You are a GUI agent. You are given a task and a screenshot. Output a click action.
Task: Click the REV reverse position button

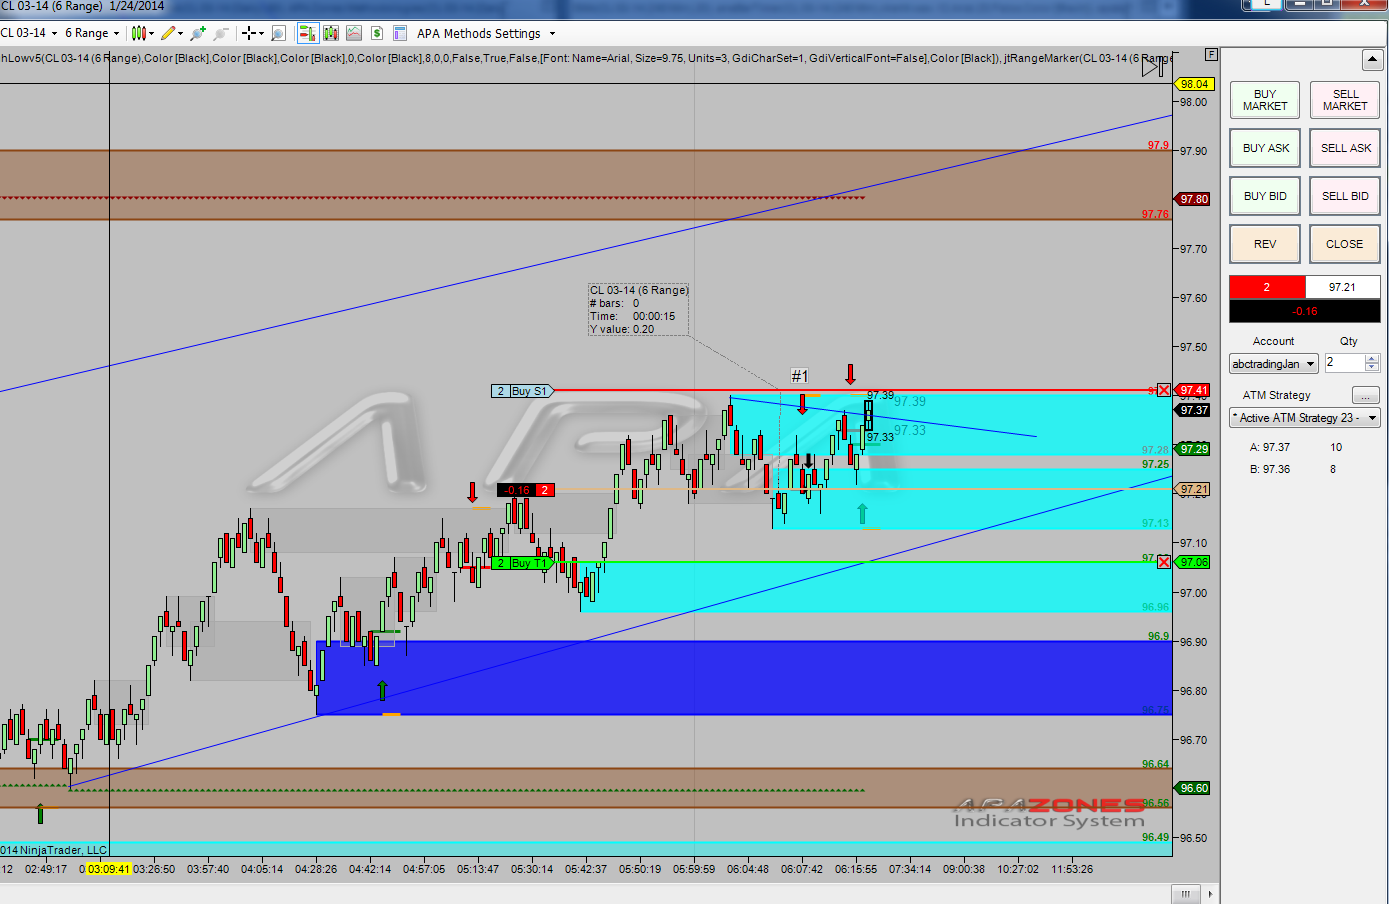1265,244
